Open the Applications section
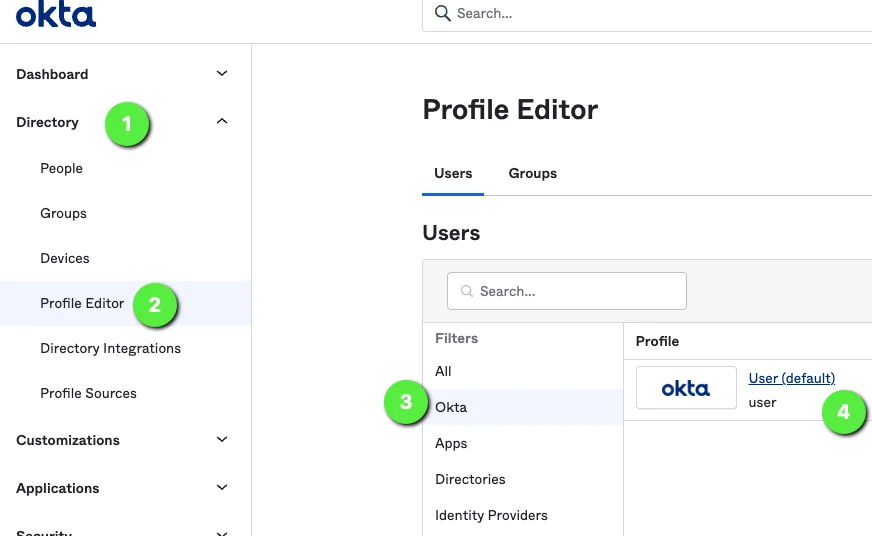872x536 pixels. point(58,488)
